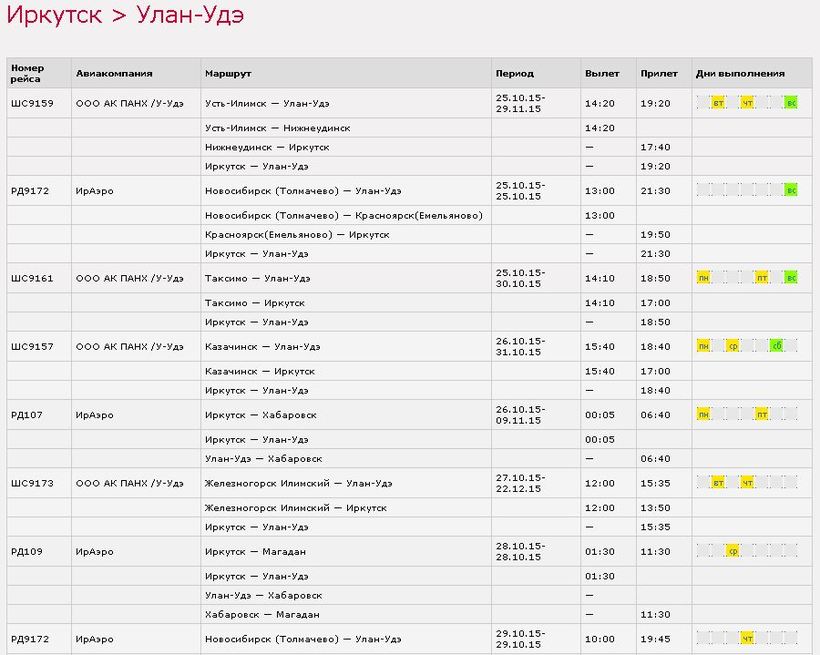
Task: Click arrival time 19:45
Action: pyautogui.click(x=655, y=639)
